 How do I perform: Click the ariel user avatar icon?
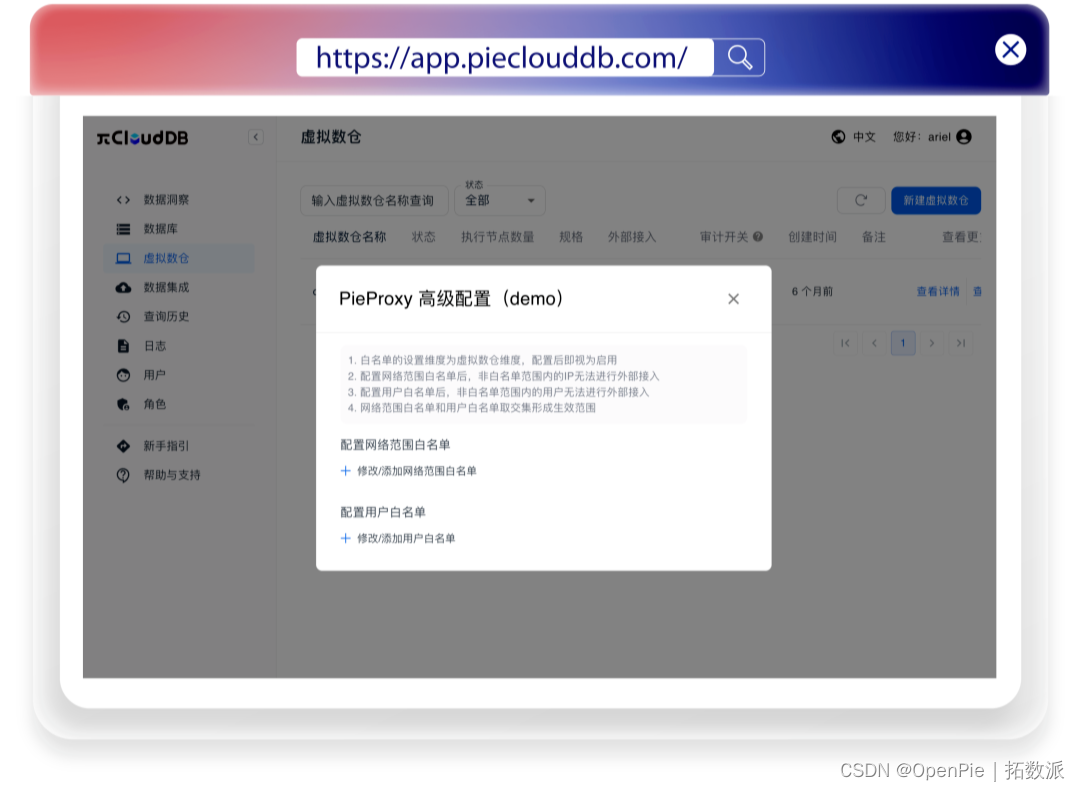(x=964, y=137)
